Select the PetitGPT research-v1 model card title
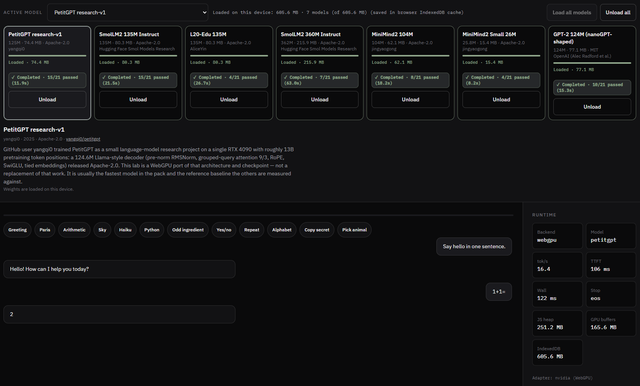 tap(35, 34)
